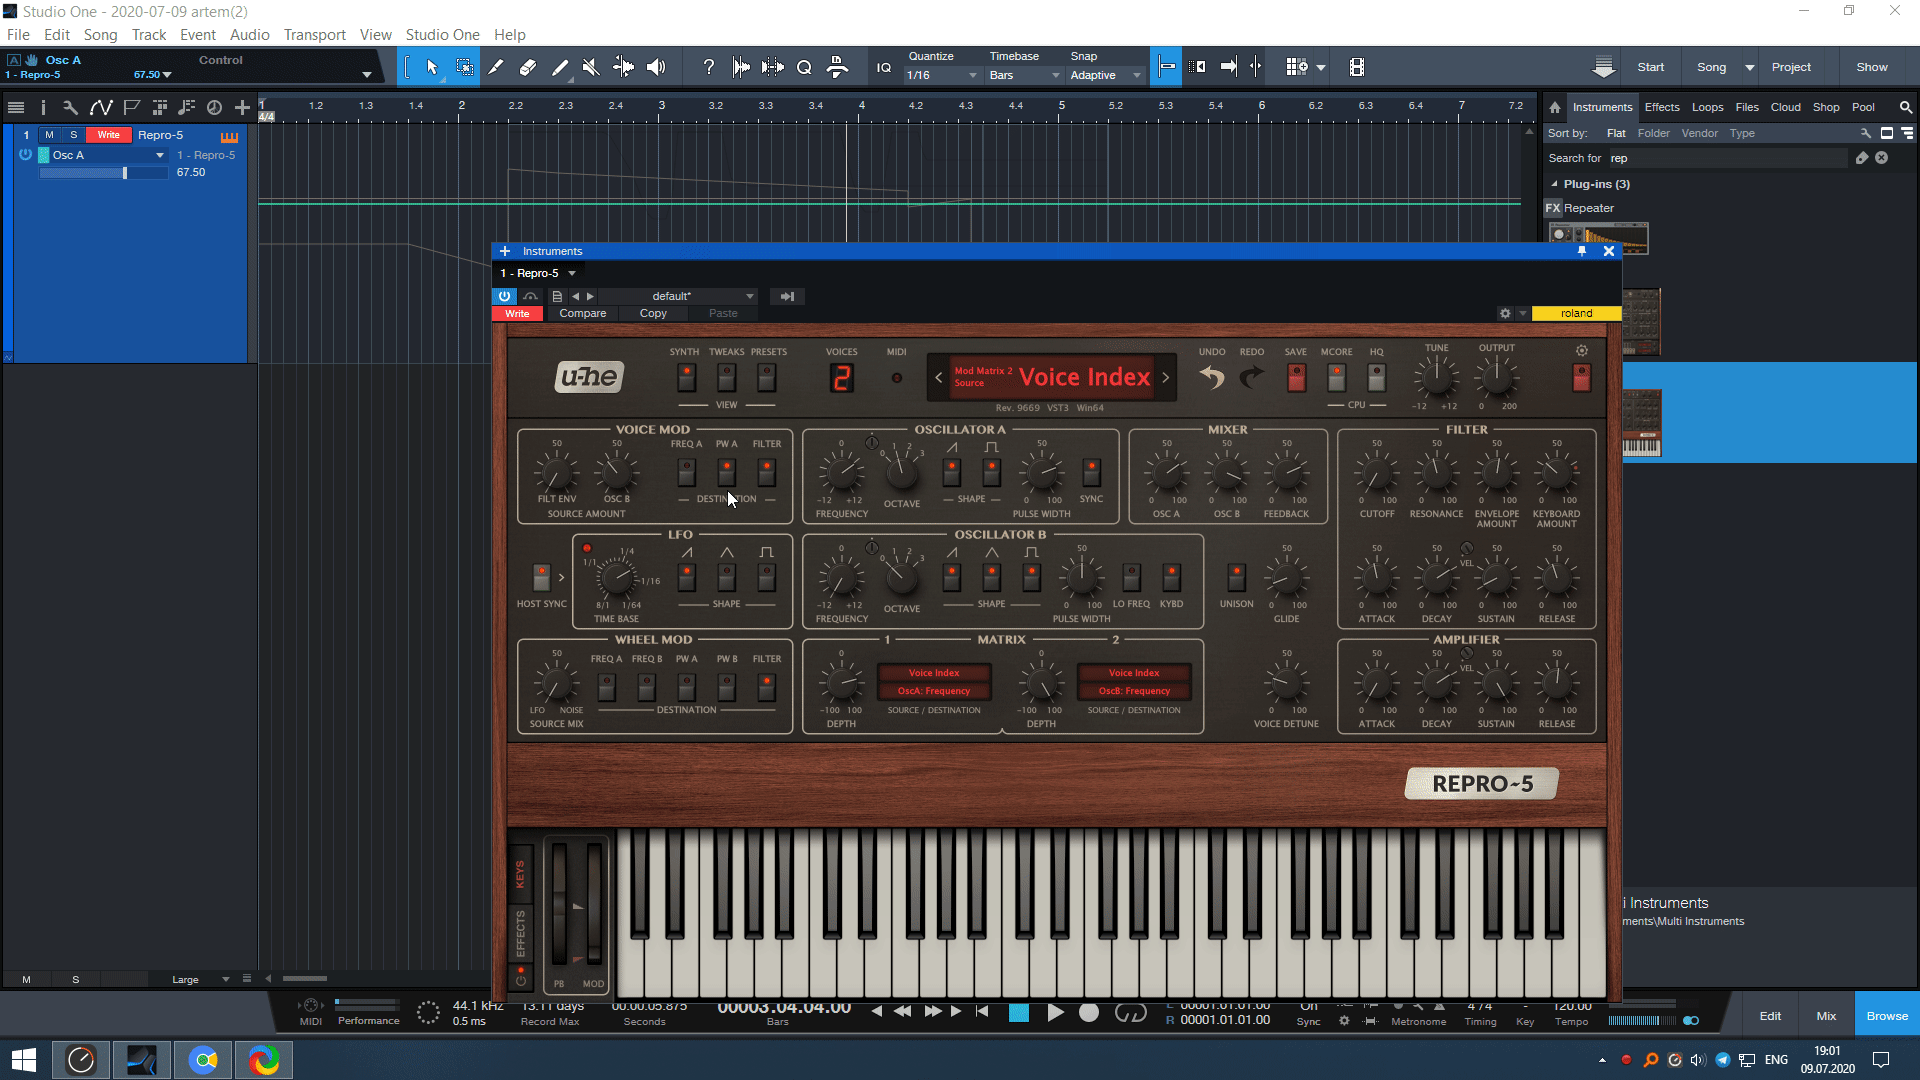Click the plus icon to add tracks
1920x1080 pixels.
click(242, 107)
